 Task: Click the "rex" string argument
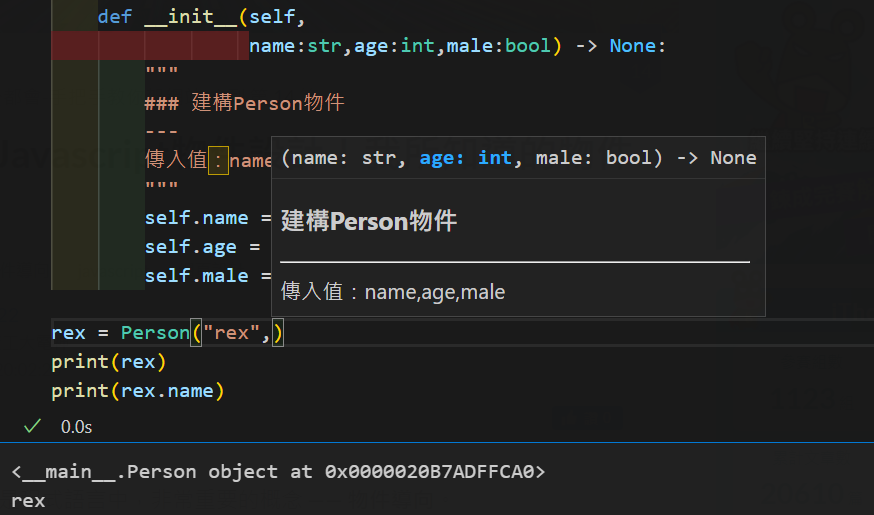[232, 333]
